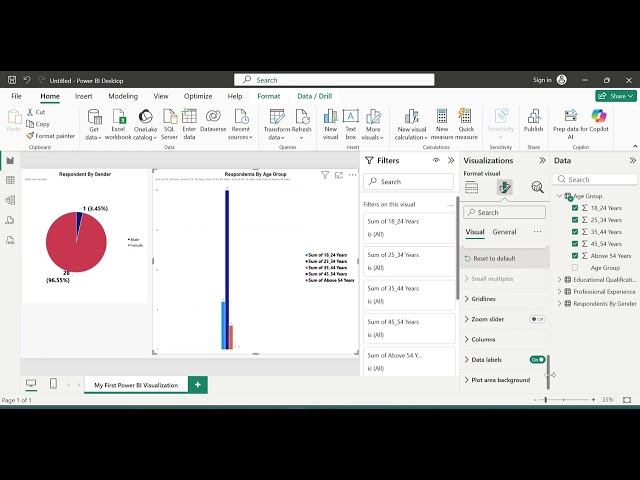The width and height of the screenshot is (640, 480).
Task: Insert a New visual
Action: click(x=331, y=124)
